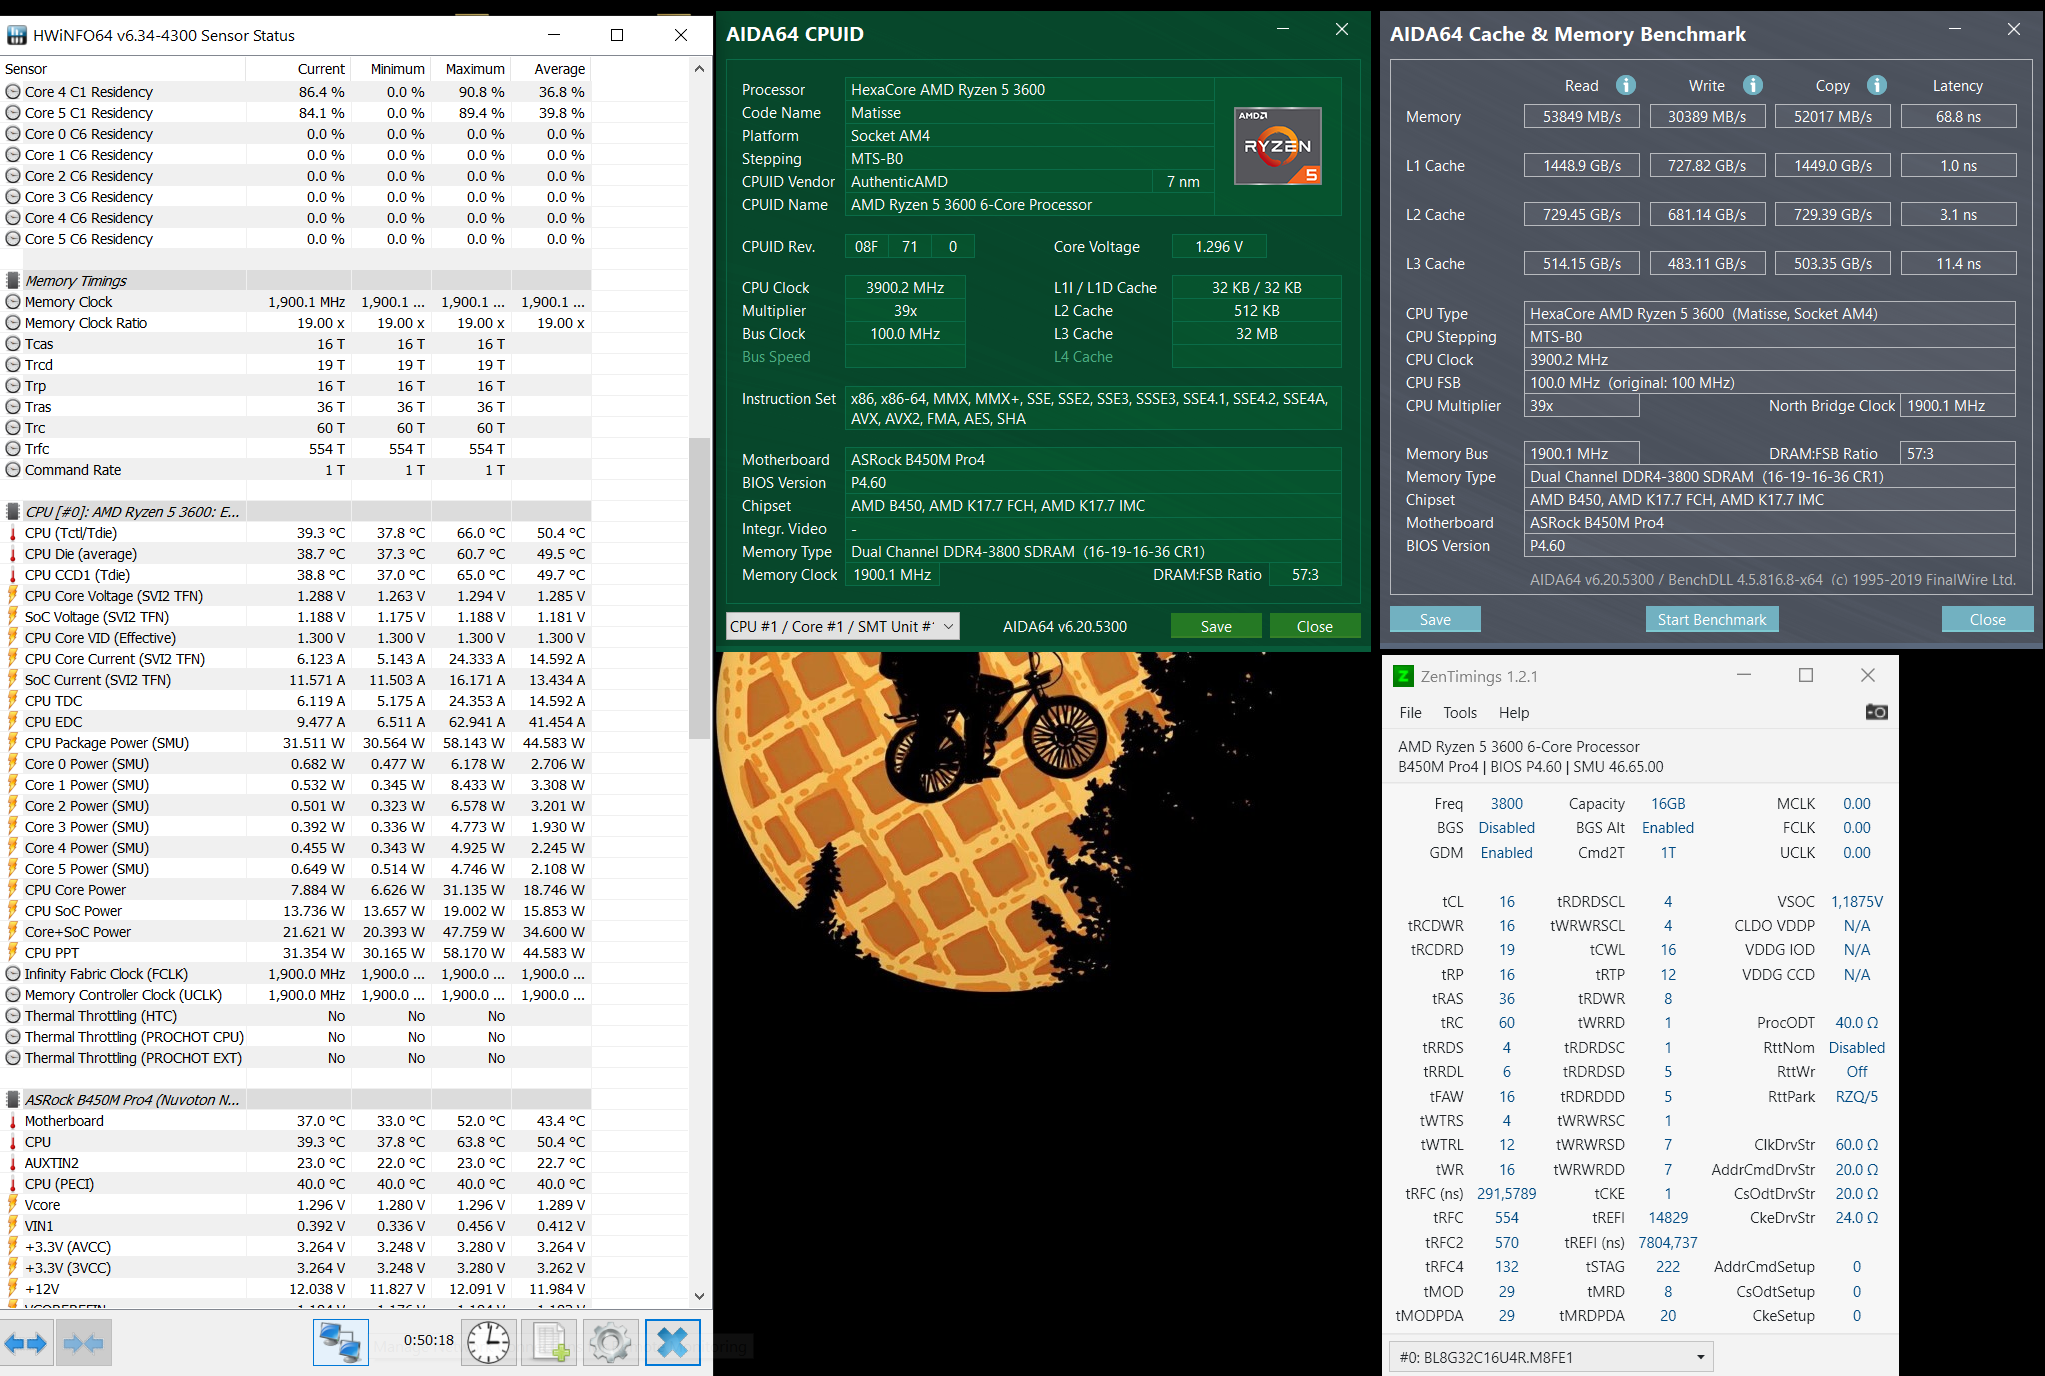Open the BL8G32C16U4R.M8FE1 module dropdown
The height and width of the screenshot is (1376, 2045).
(1551, 1357)
